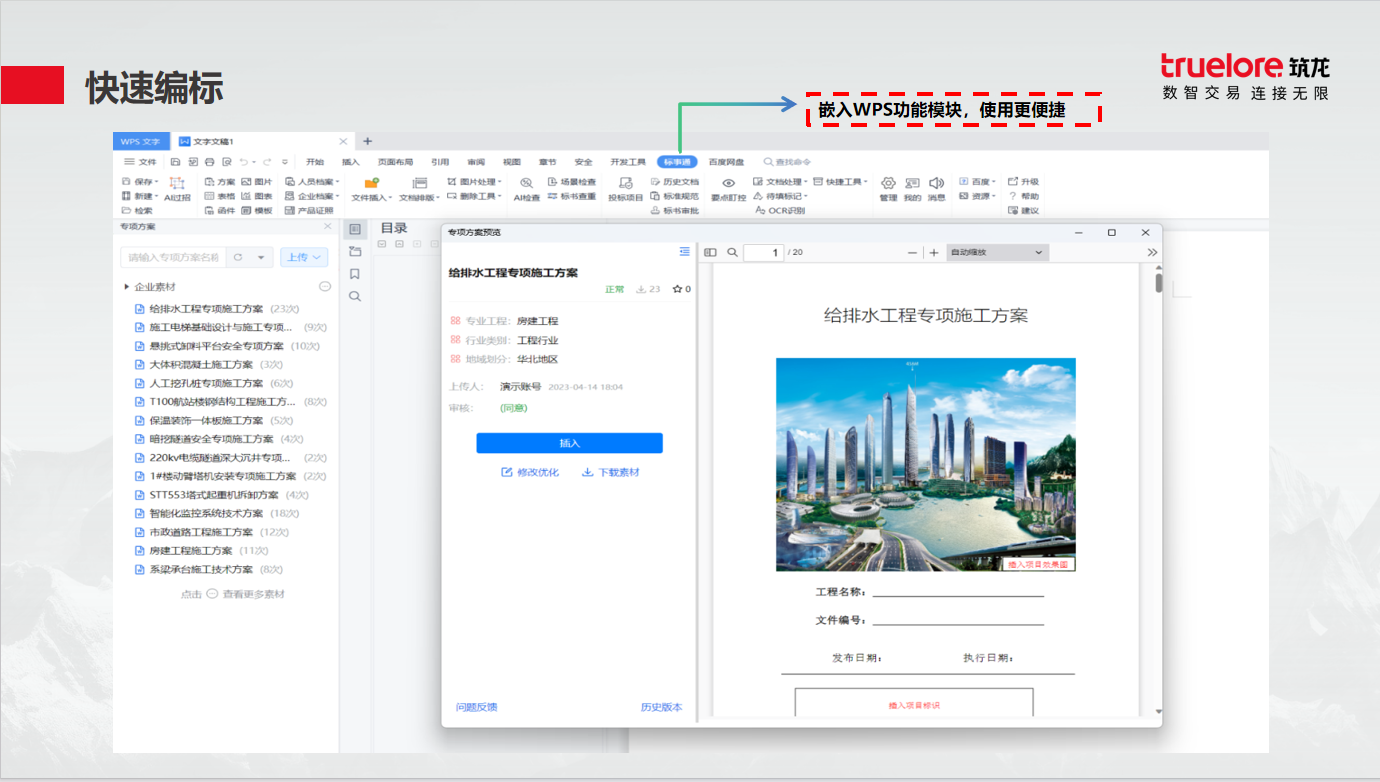Click the star favorite icon in preview

pos(677,289)
